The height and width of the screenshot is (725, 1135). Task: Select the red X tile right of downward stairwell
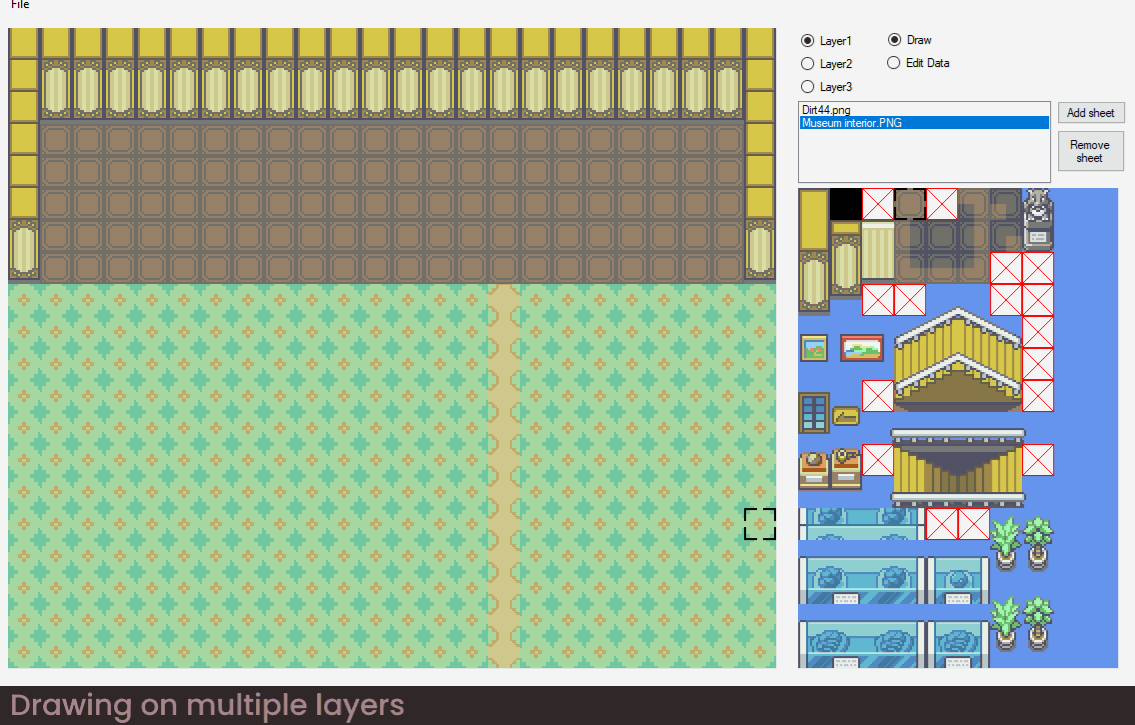pos(1037,460)
